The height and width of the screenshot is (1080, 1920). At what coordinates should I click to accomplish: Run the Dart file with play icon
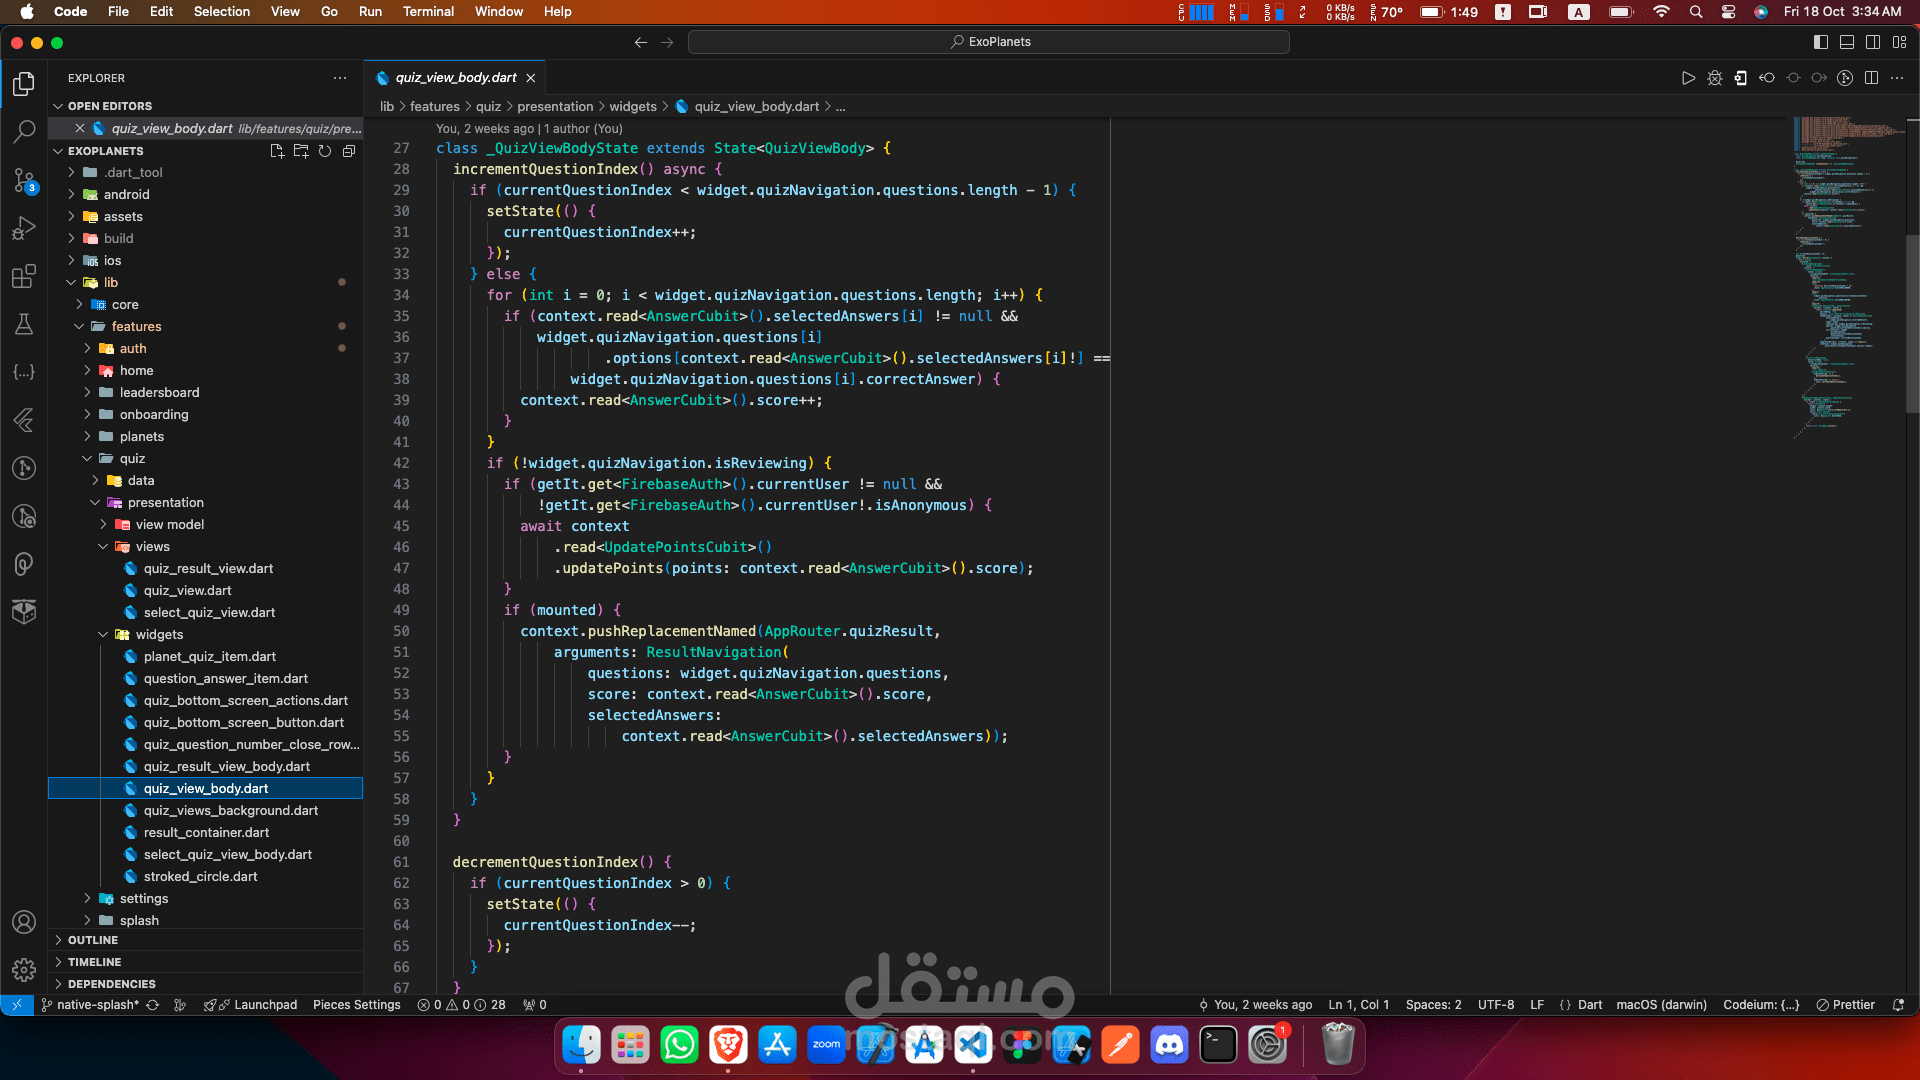(x=1688, y=78)
